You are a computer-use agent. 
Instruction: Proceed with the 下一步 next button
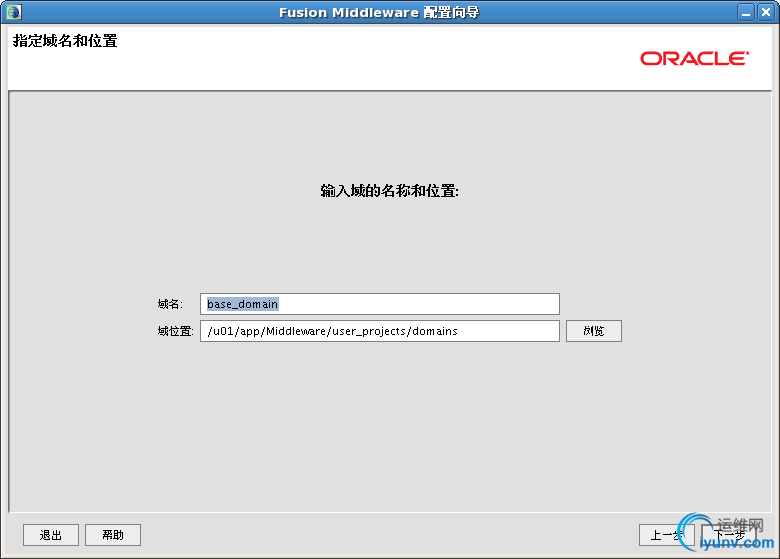(x=729, y=535)
